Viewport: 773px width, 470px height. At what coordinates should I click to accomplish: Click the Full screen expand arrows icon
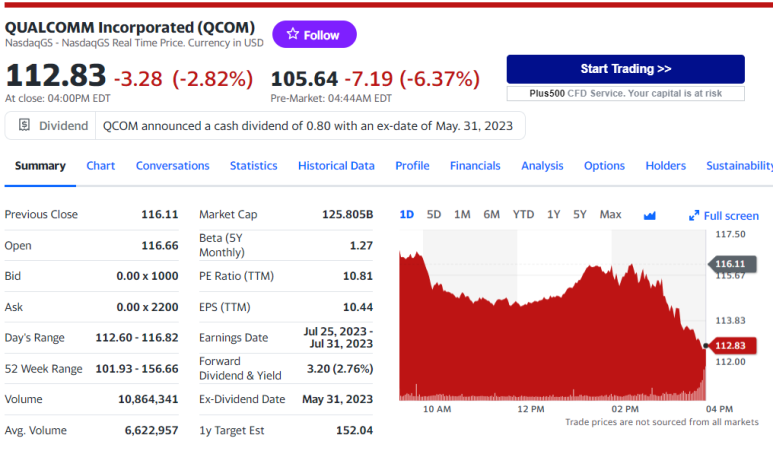tap(694, 216)
